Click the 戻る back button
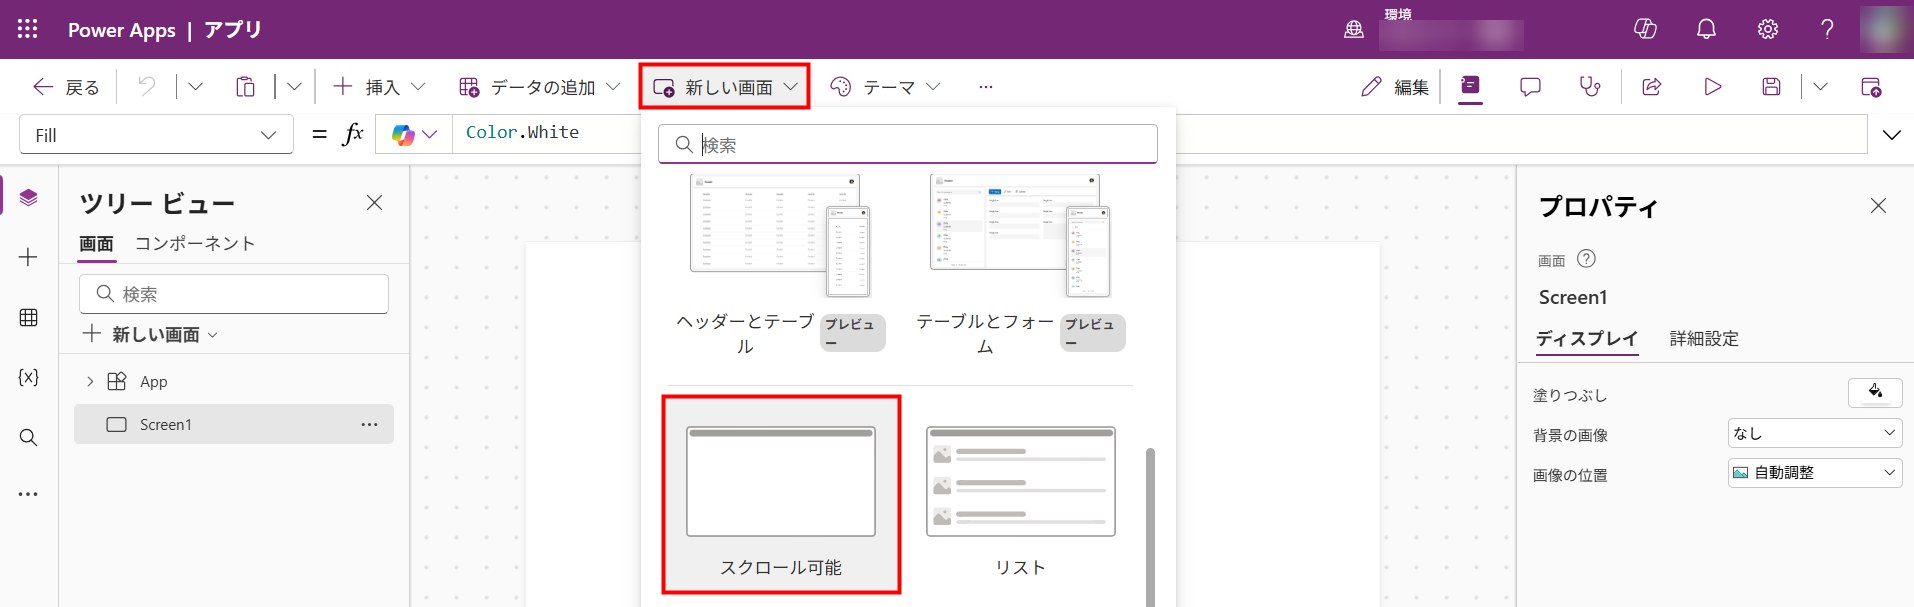1914x607 pixels. (x=66, y=87)
